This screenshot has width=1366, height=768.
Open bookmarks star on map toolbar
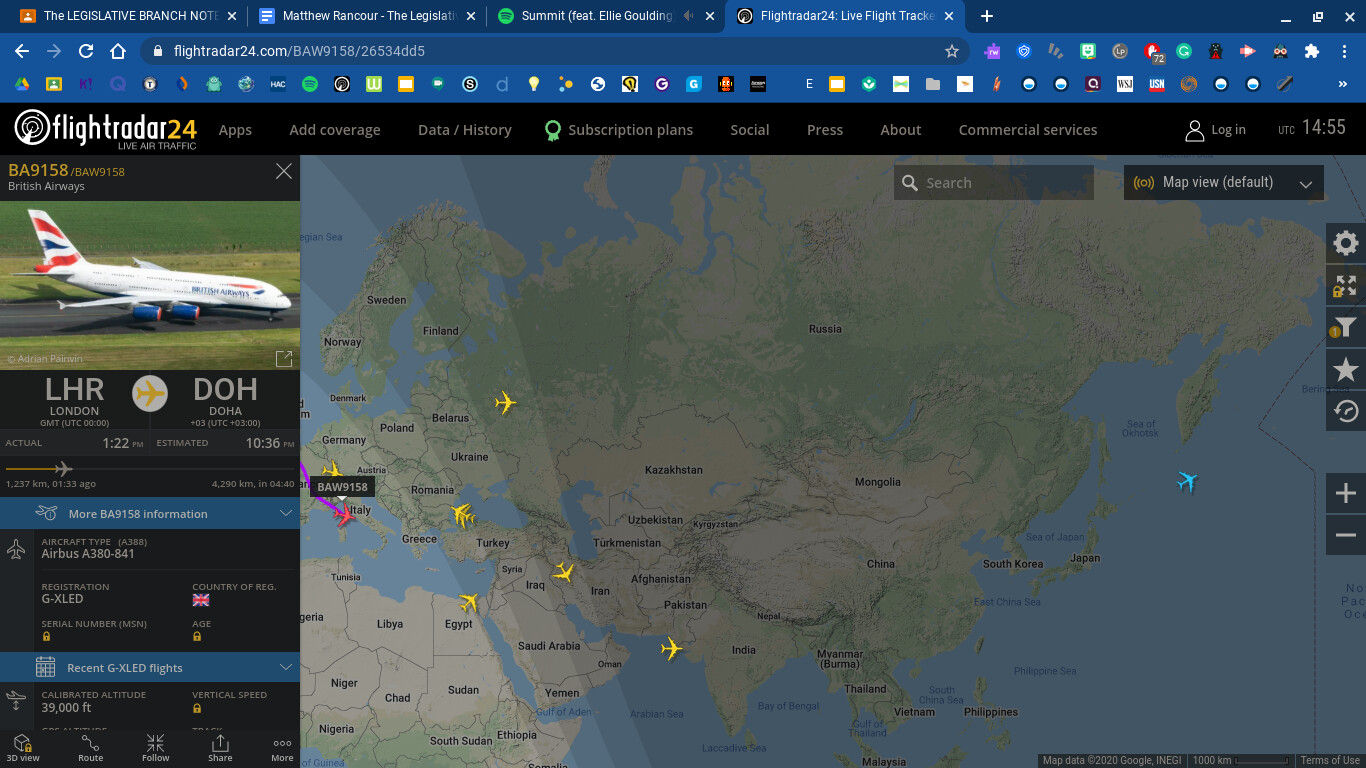[1346, 370]
